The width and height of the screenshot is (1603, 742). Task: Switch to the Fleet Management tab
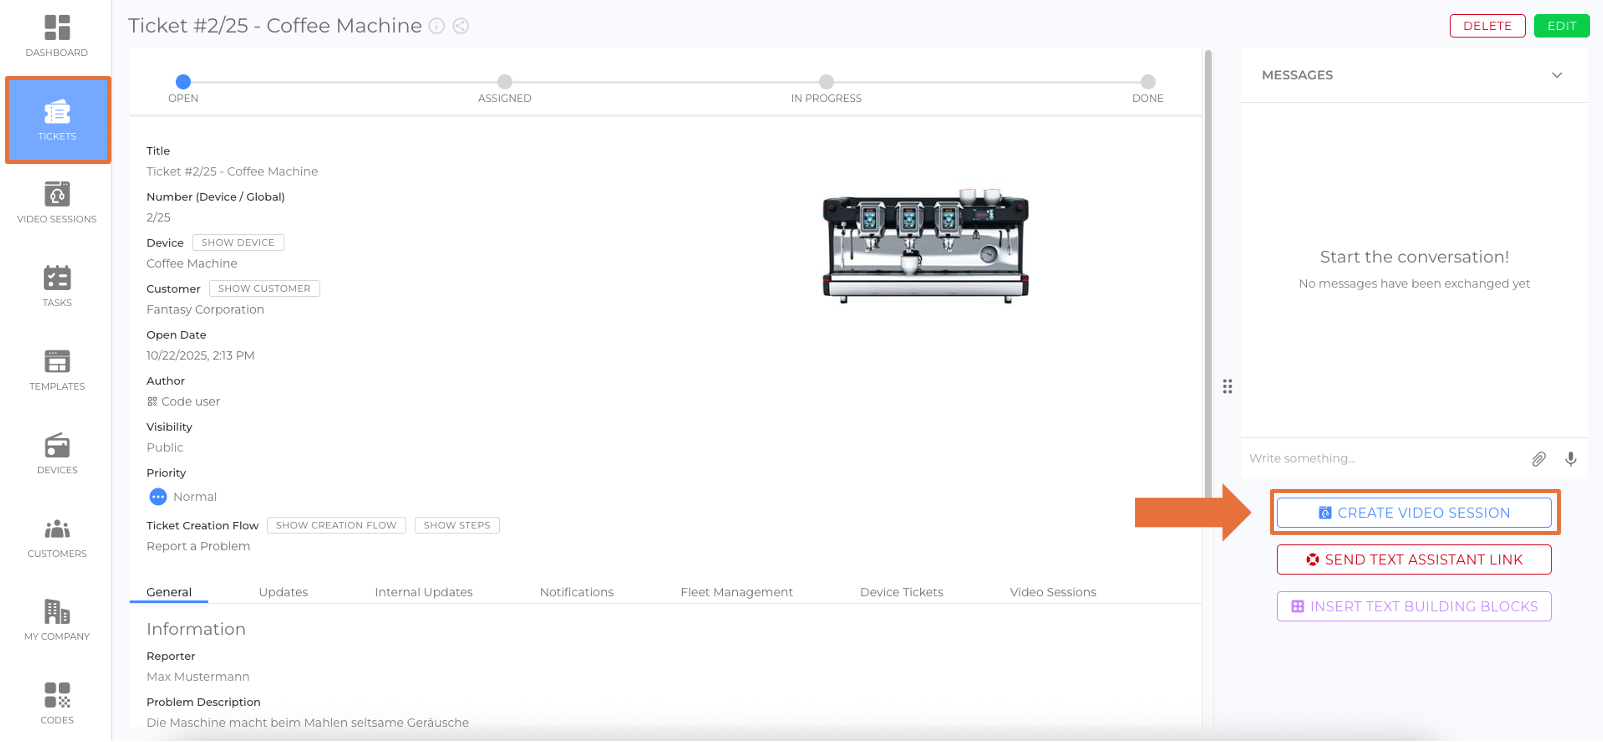736,592
